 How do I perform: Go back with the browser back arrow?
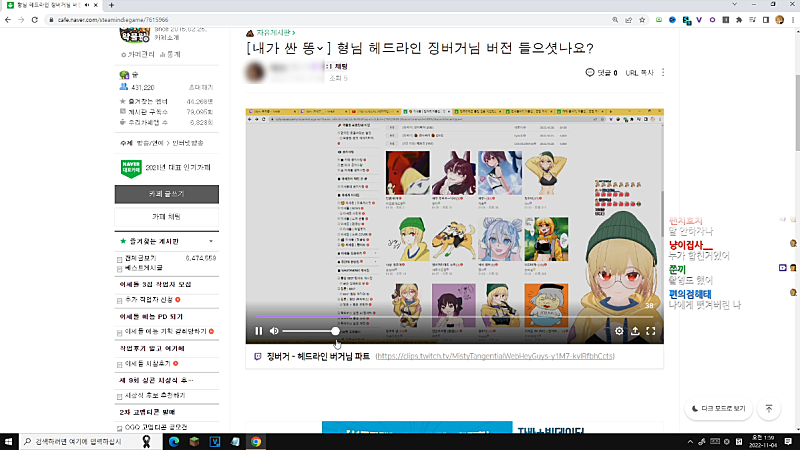click(x=8, y=20)
